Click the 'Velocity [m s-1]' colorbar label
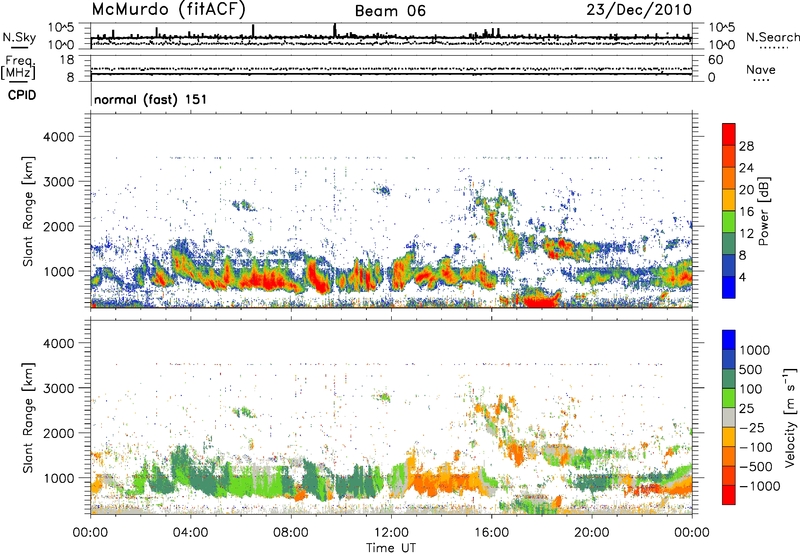This screenshot has width=800, height=554. click(790, 417)
